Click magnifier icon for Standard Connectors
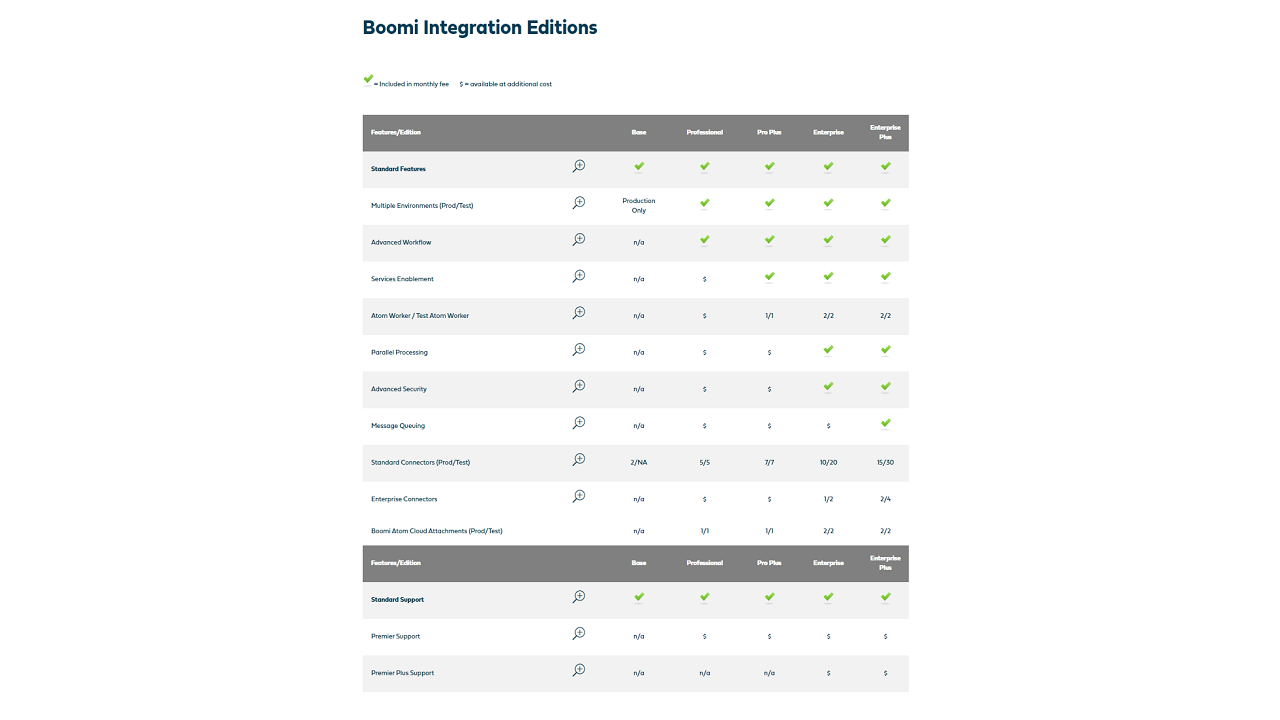 (x=579, y=459)
